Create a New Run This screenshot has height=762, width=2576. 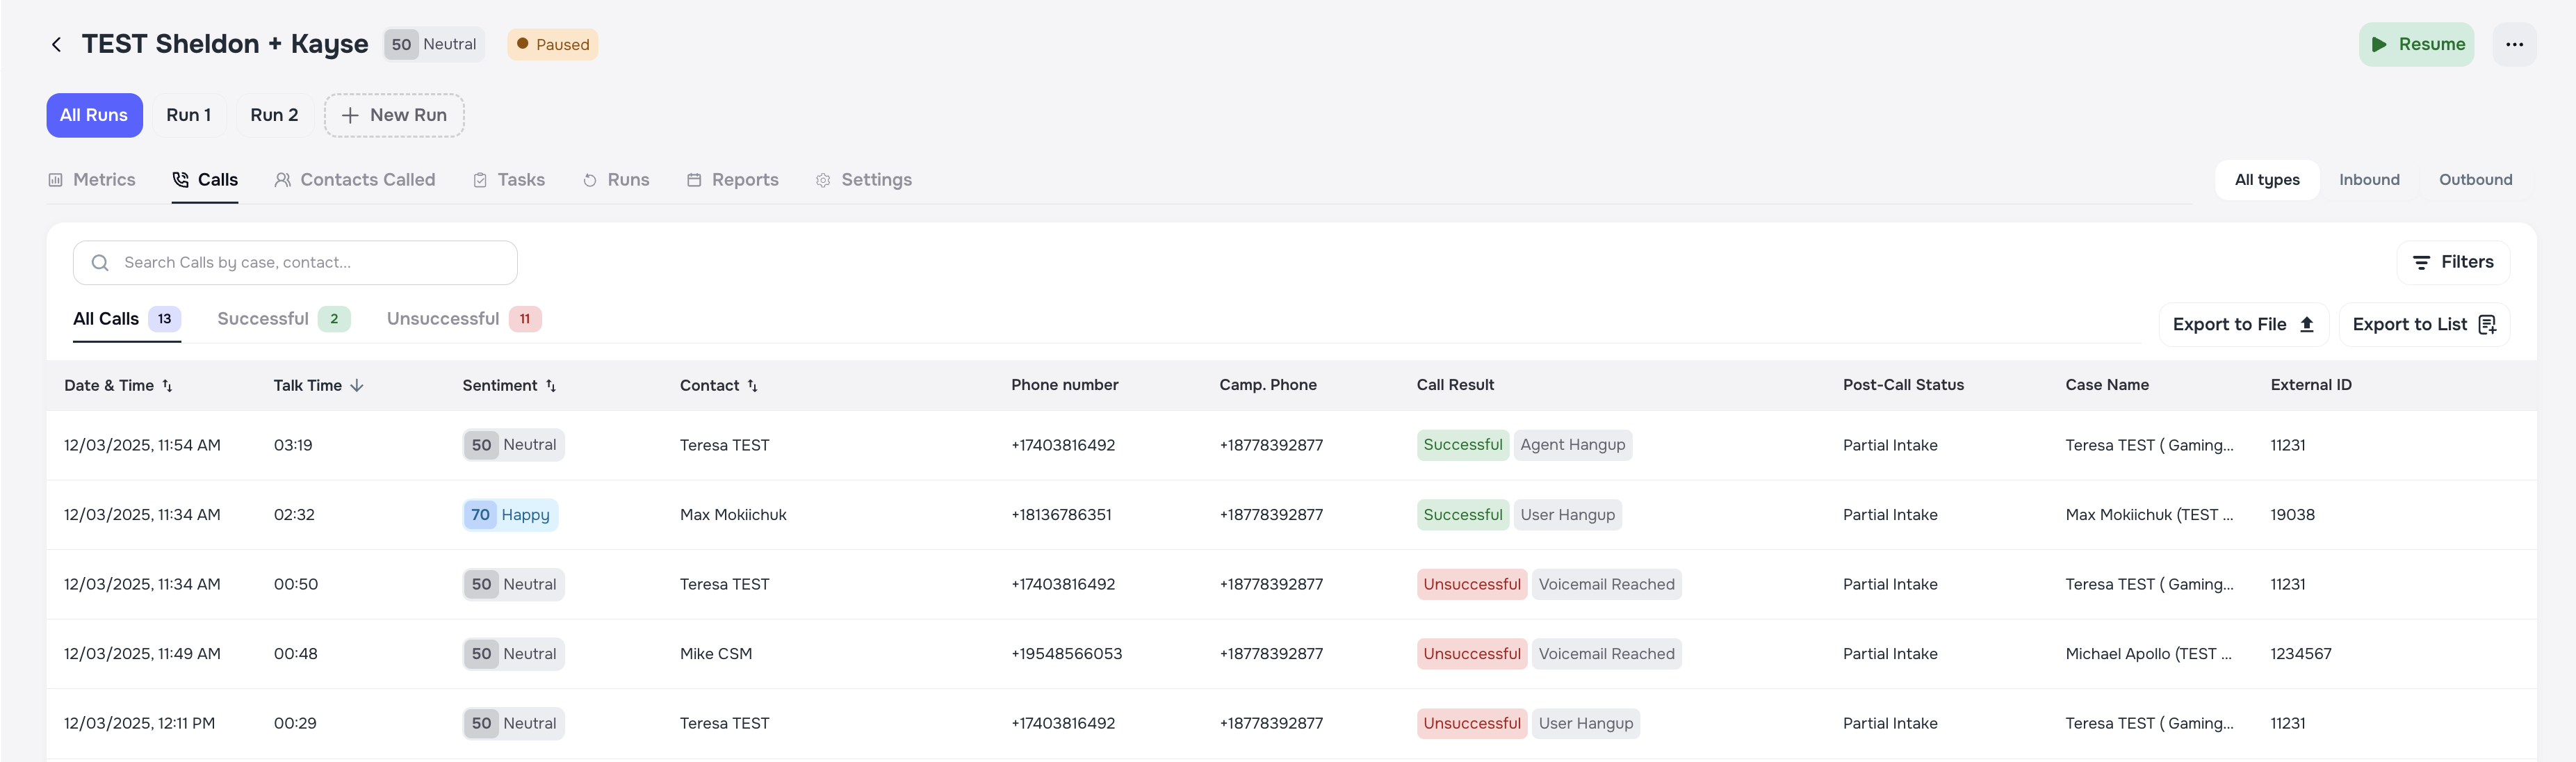point(393,115)
